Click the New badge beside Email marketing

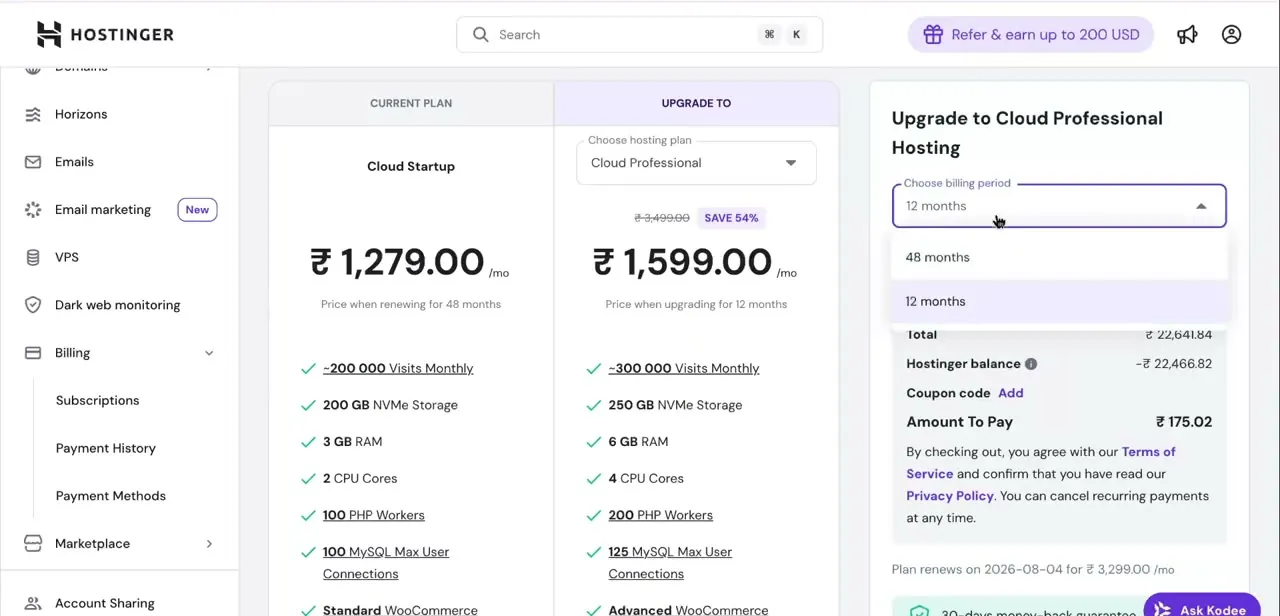click(197, 209)
